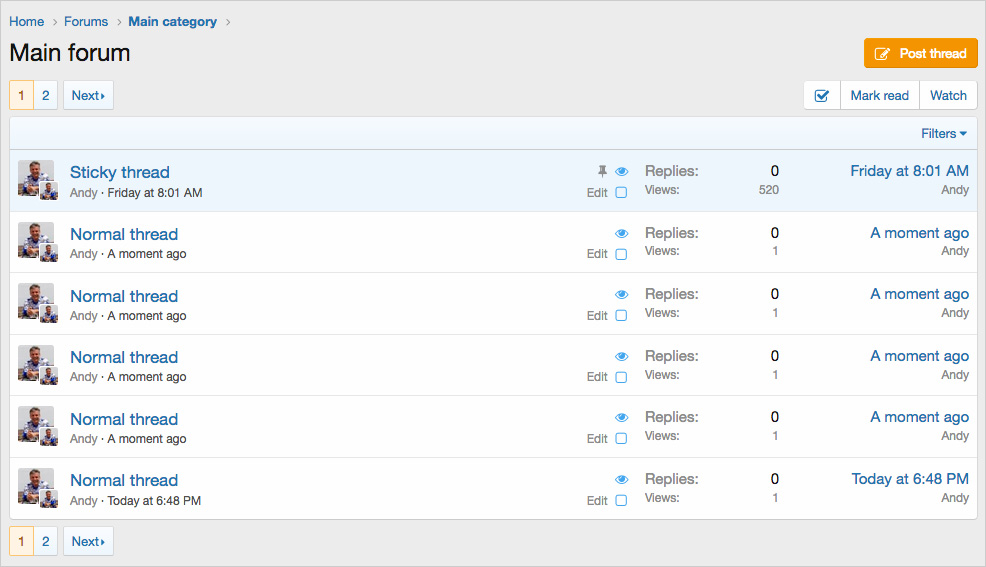Click the eye icon on Sticky thread row
This screenshot has width=986, height=567.
pos(621,172)
